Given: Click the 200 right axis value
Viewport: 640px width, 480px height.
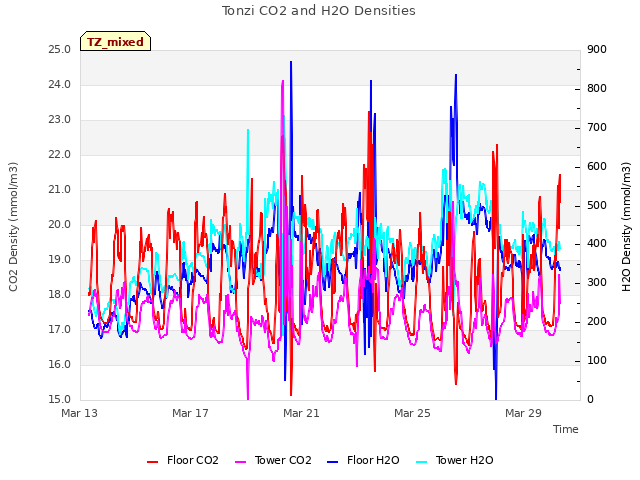Looking at the screenshot, I should click(x=597, y=322).
